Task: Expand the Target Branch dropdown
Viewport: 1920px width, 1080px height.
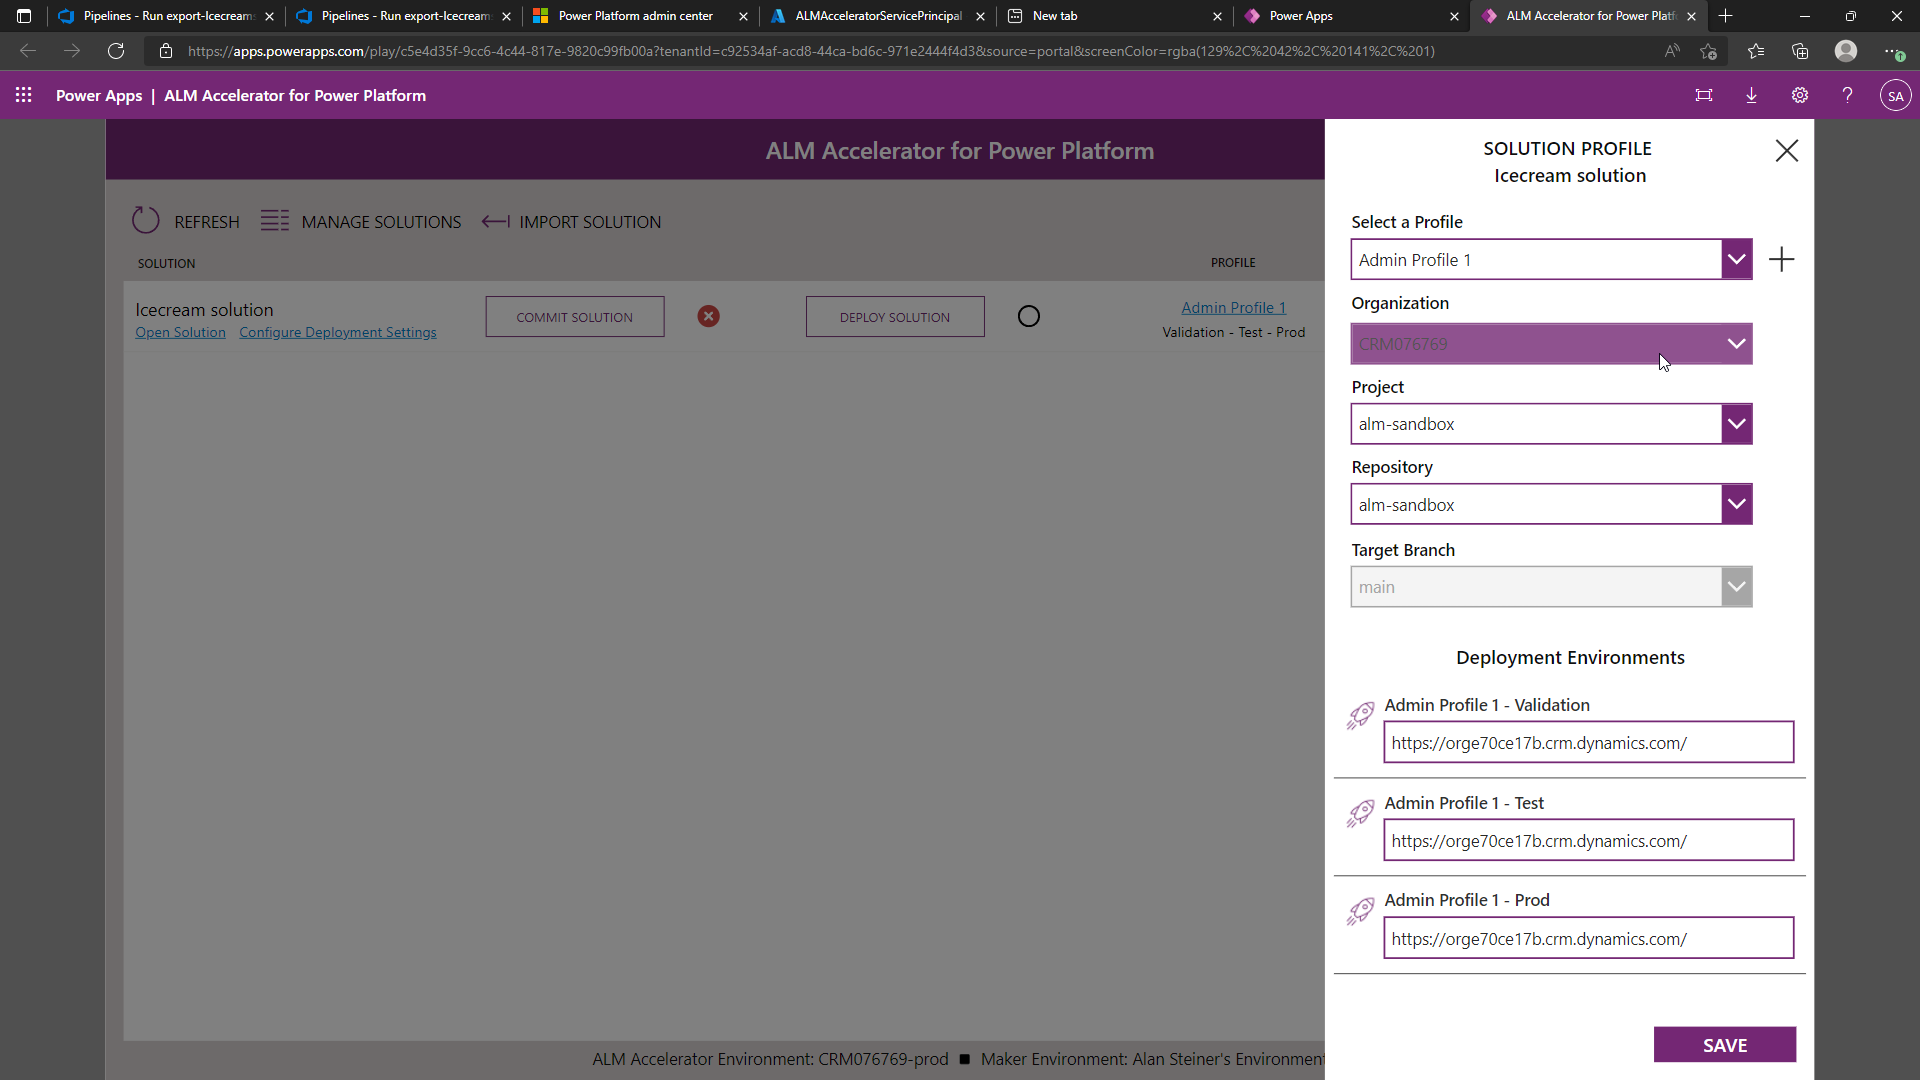Action: (1736, 586)
